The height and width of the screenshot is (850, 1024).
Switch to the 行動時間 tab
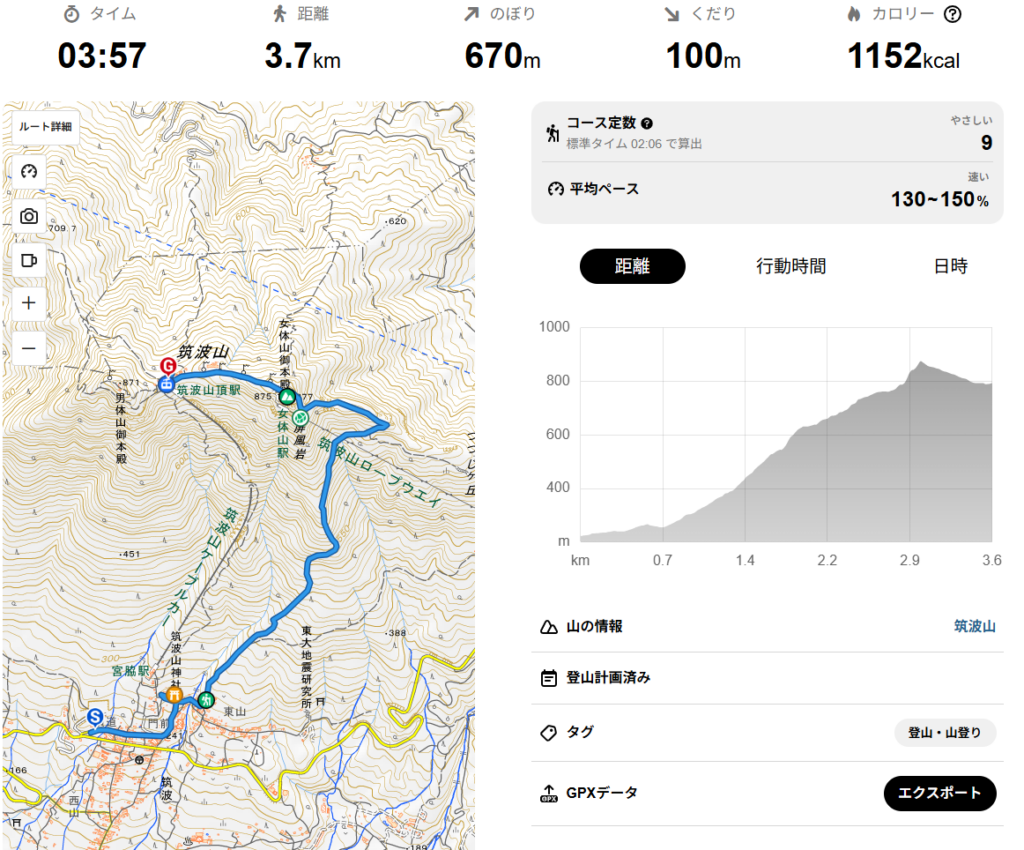pyautogui.click(x=791, y=266)
